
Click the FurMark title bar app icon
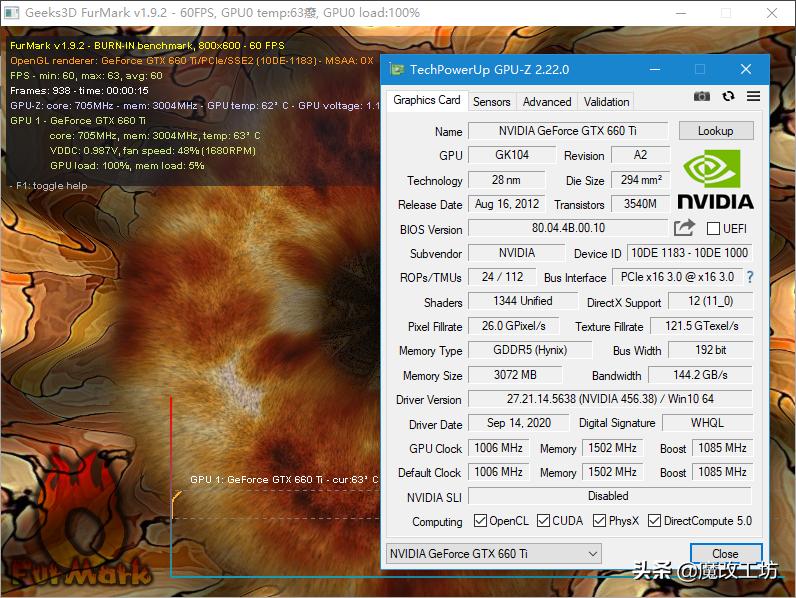click(x=13, y=13)
